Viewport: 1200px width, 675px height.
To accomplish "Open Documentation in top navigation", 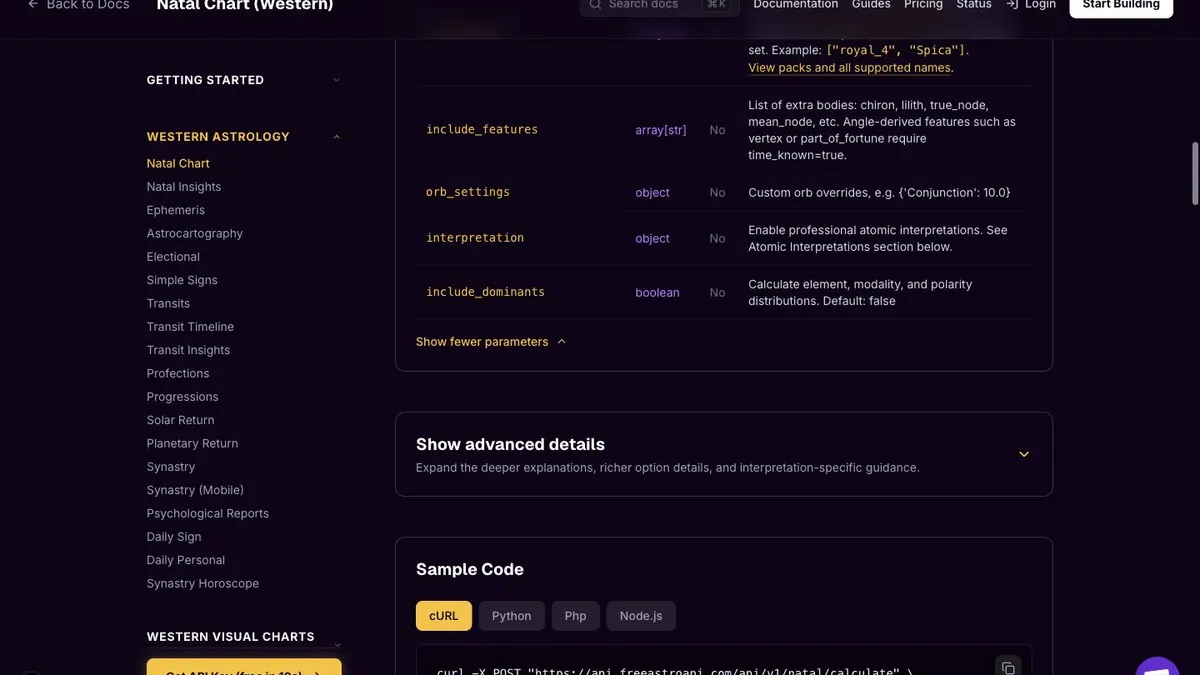I will [796, 4].
